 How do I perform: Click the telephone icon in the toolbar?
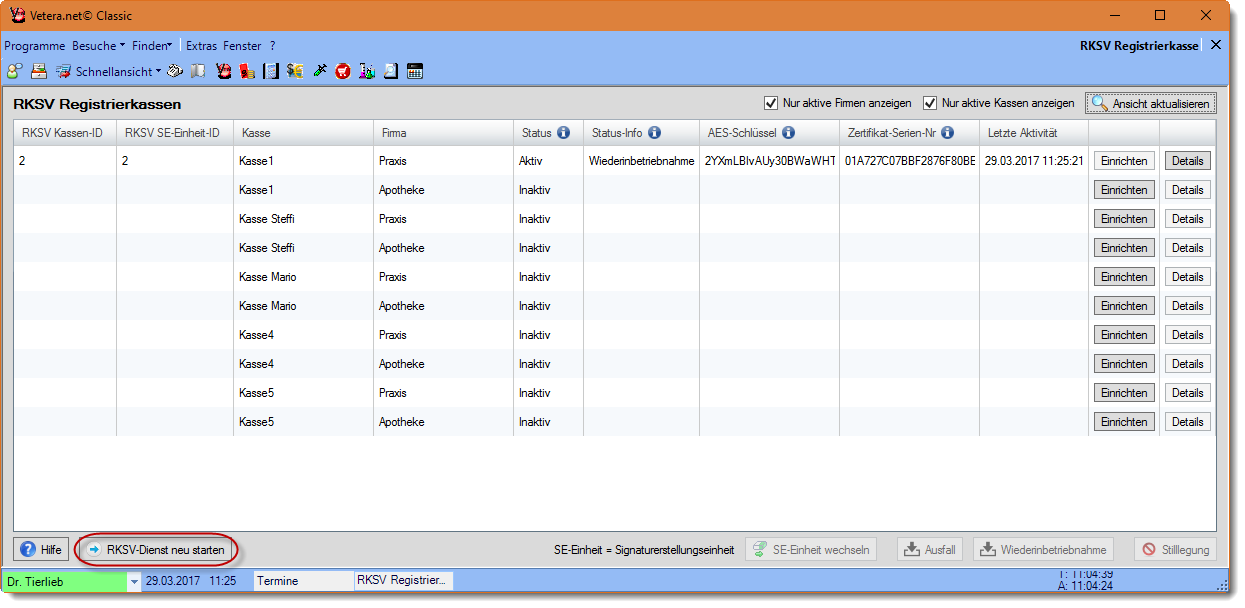click(x=174, y=71)
